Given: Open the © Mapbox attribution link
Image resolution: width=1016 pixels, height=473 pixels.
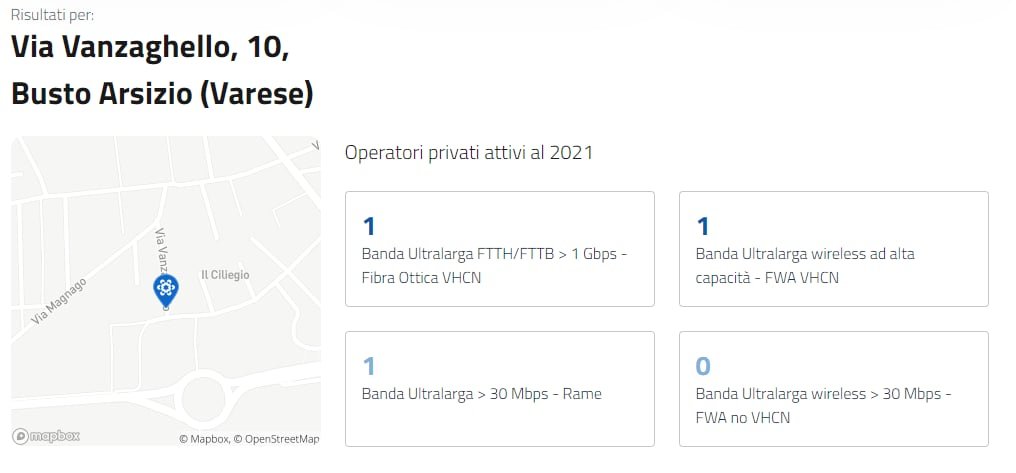Looking at the screenshot, I should pos(204,439).
